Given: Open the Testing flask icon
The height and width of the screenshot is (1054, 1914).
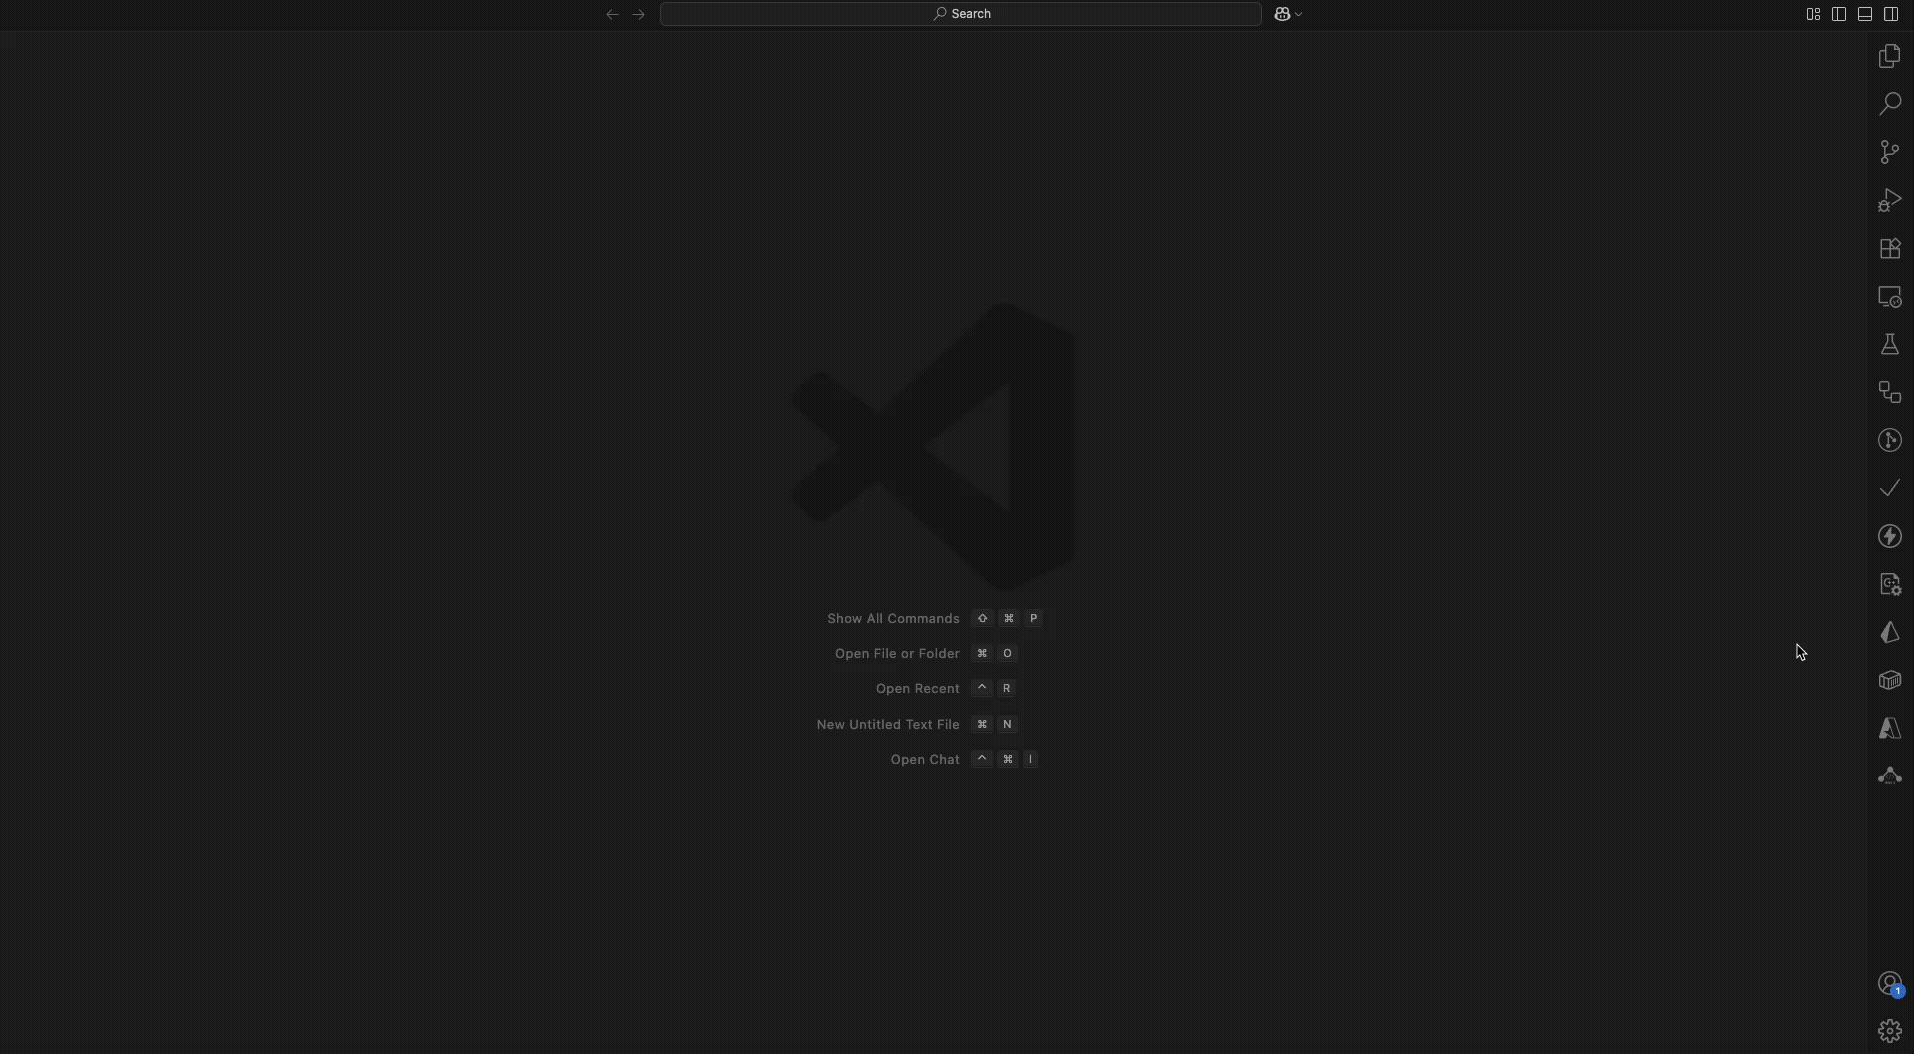Looking at the screenshot, I should tap(1889, 344).
